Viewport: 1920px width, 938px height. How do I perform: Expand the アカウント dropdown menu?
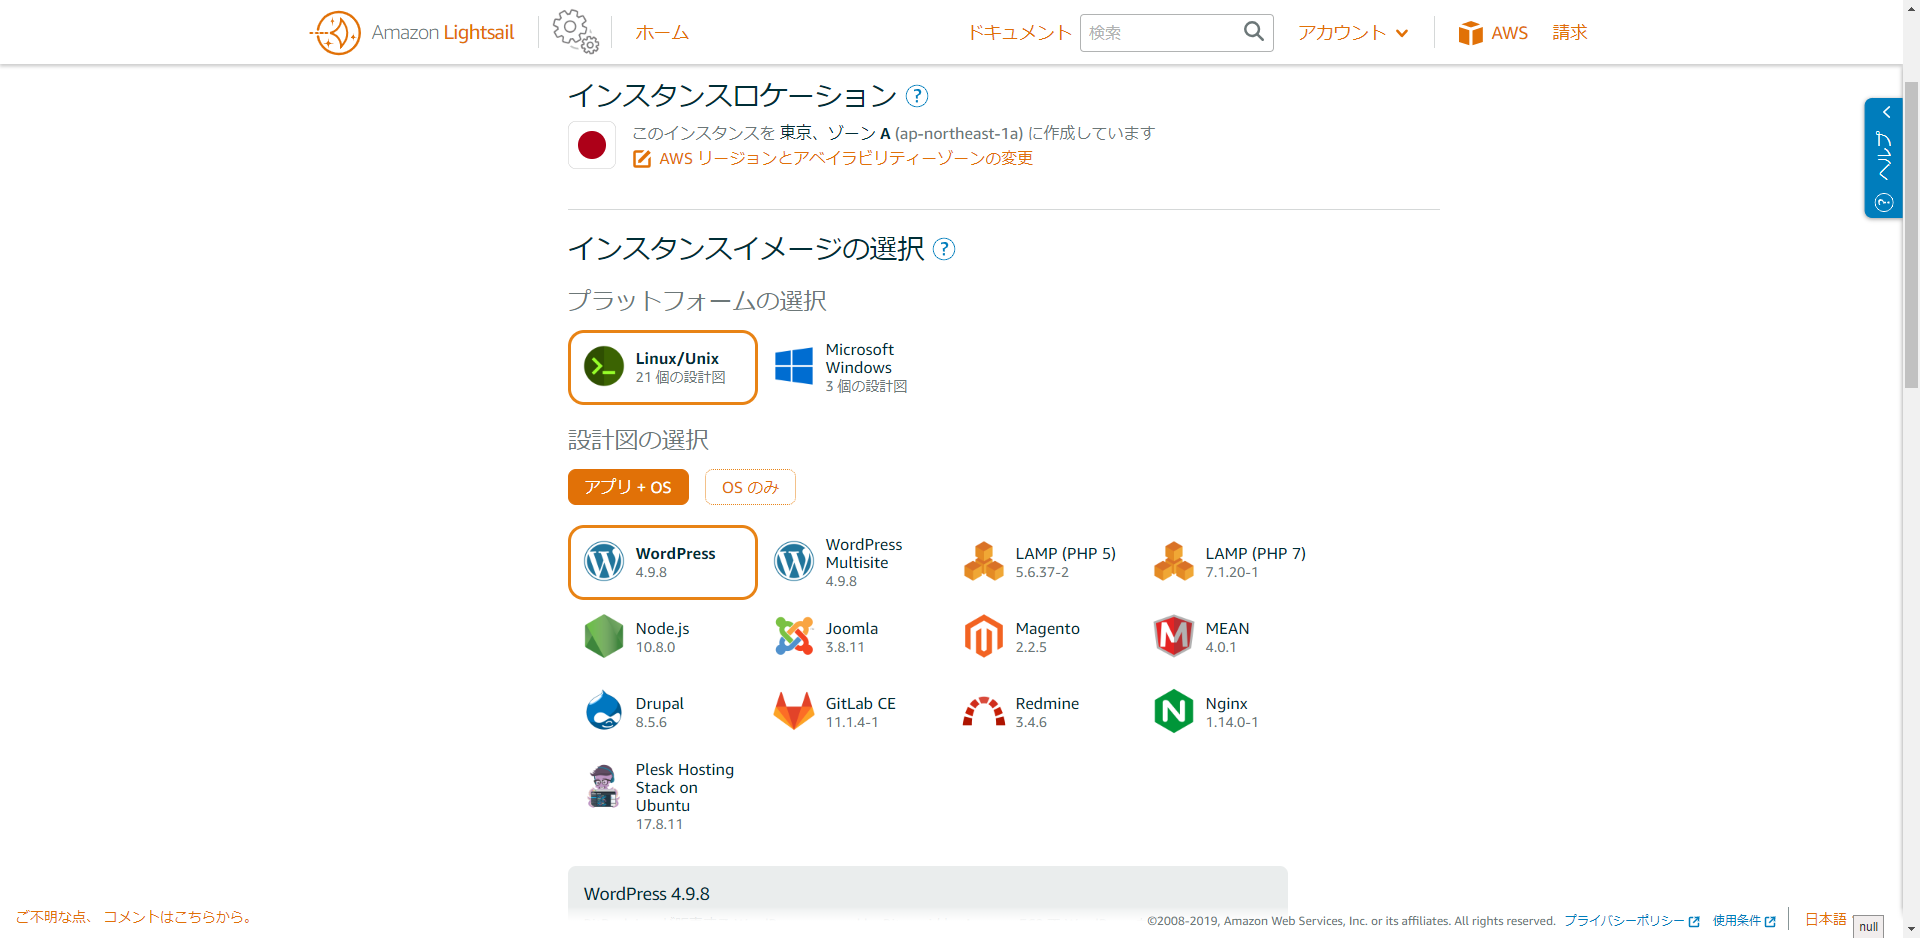[1353, 33]
